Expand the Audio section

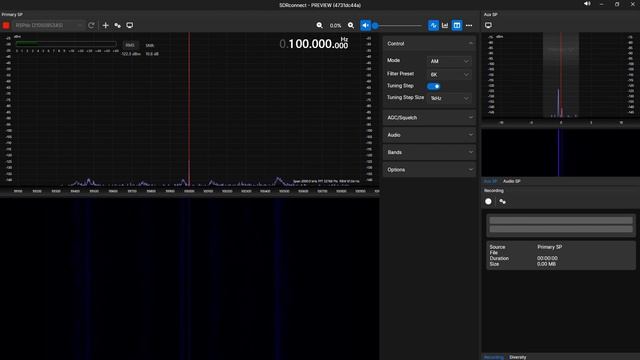pos(429,135)
